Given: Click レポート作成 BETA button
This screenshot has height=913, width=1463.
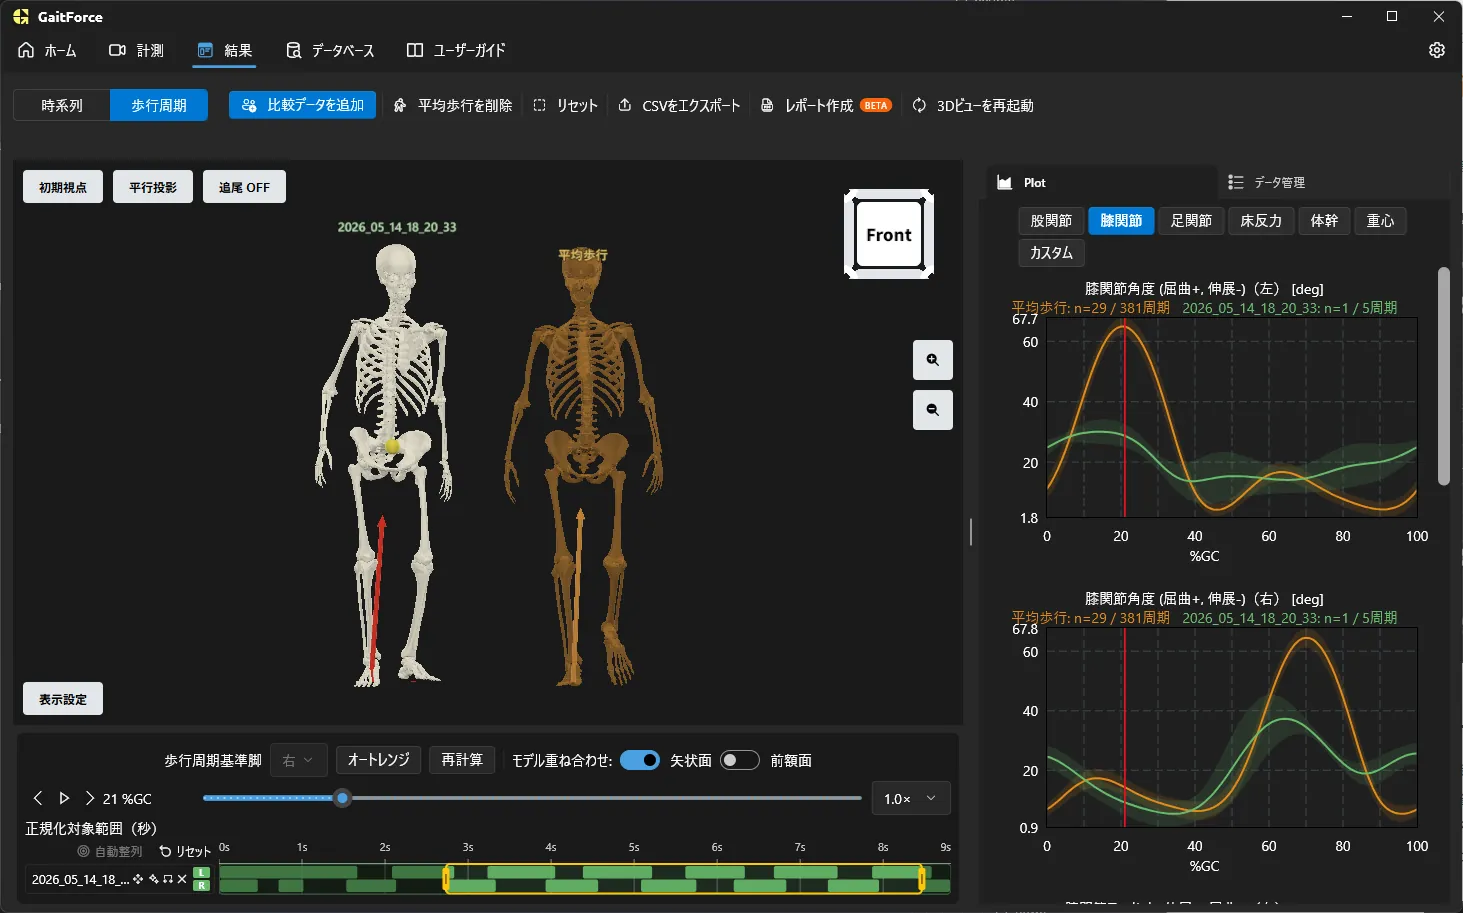Looking at the screenshot, I should tap(826, 105).
